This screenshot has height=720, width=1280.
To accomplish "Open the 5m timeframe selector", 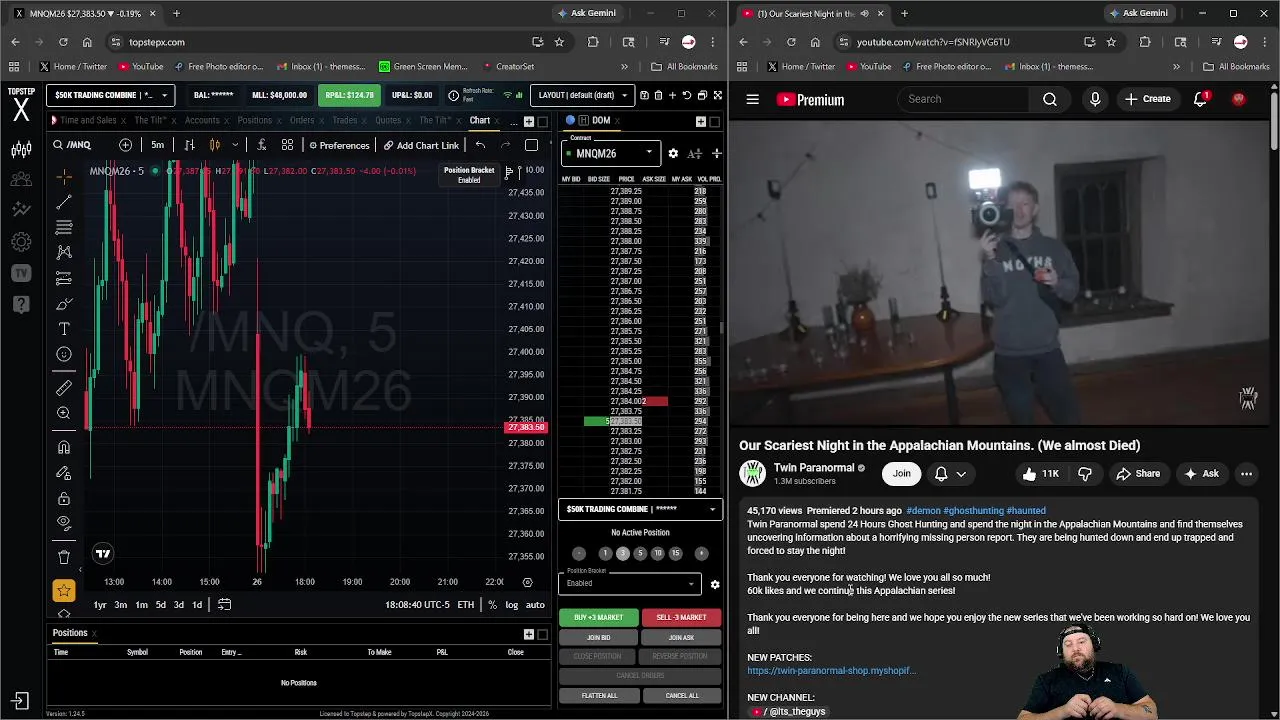I will 157,145.
